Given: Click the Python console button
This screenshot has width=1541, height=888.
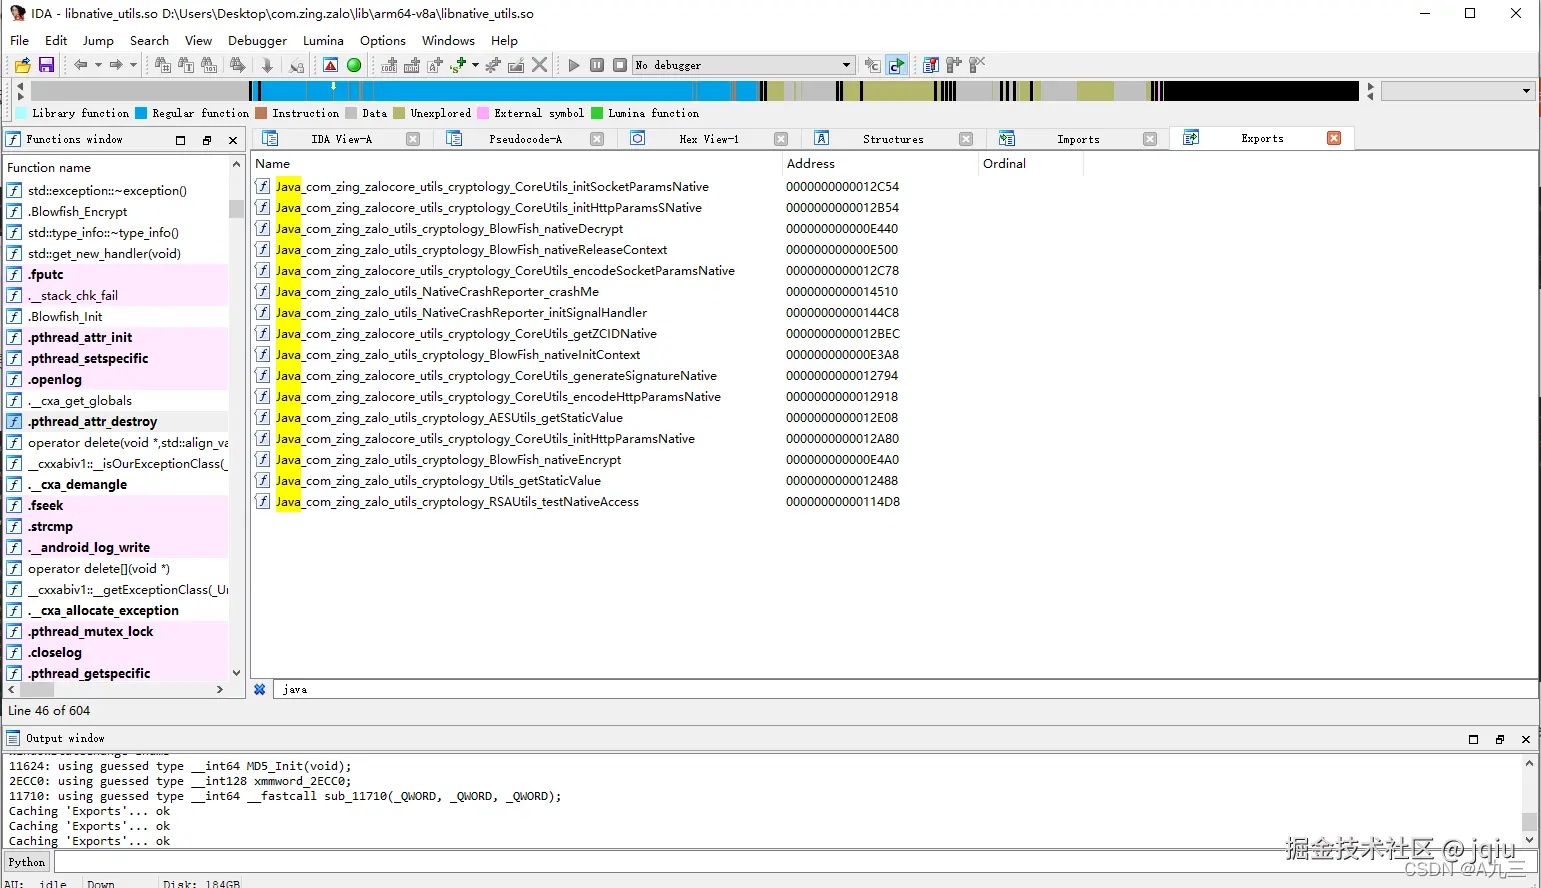Looking at the screenshot, I should tap(27, 862).
